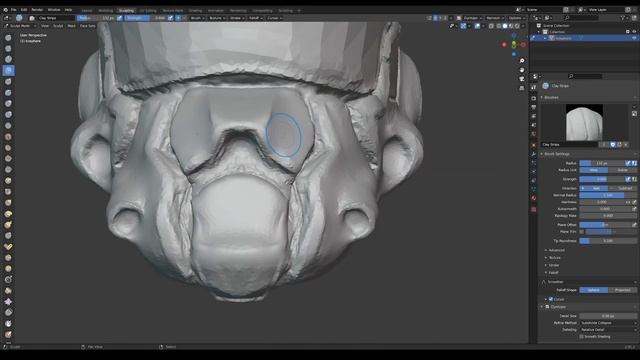Screen dimensions: 640x360
Task: Collapse the Brush Settings panel
Action: coord(556,154)
